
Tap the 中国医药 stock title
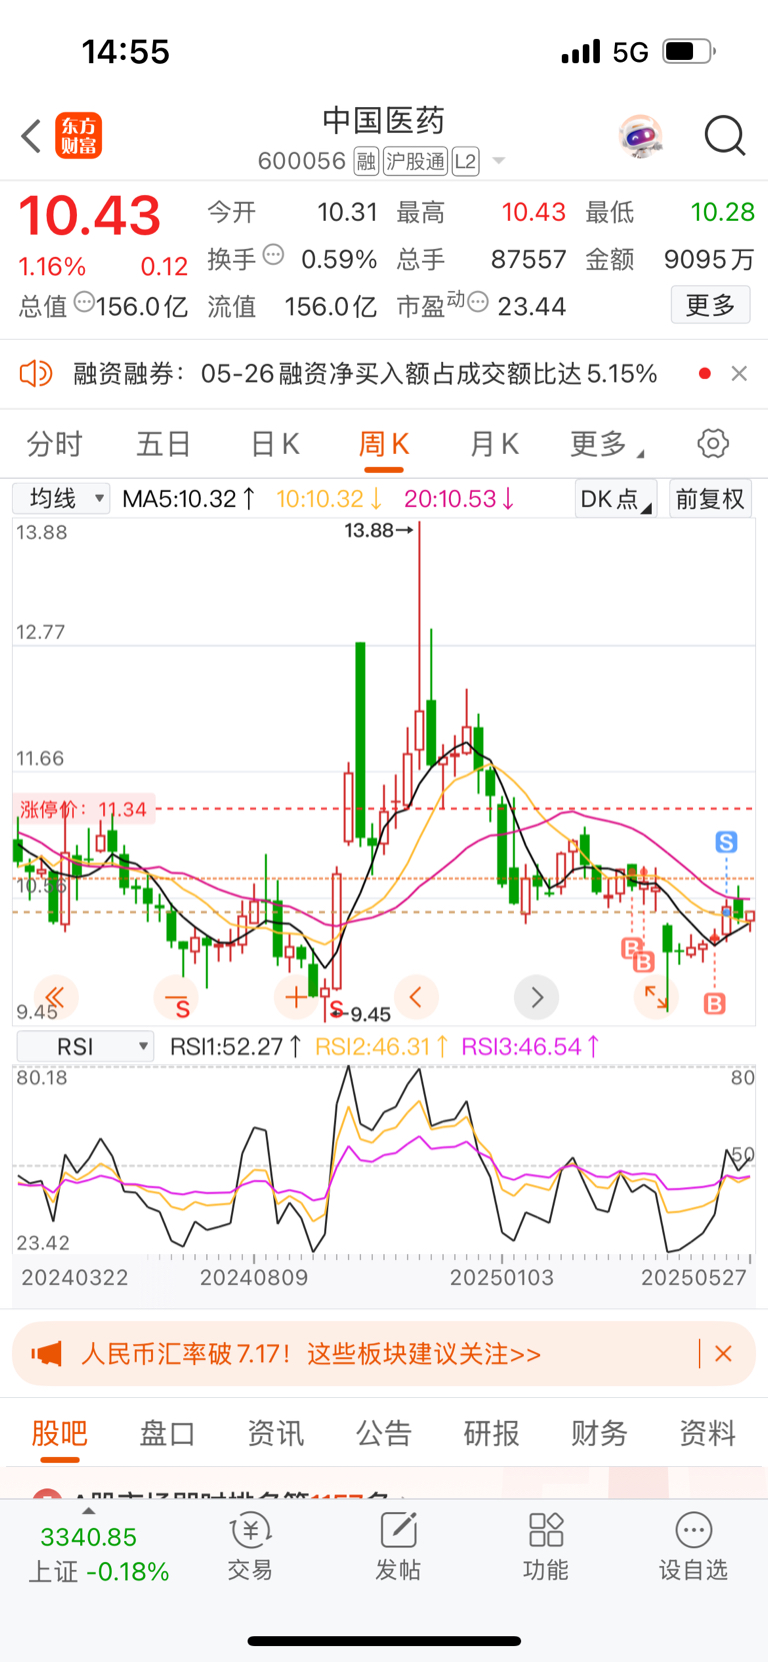(x=383, y=121)
